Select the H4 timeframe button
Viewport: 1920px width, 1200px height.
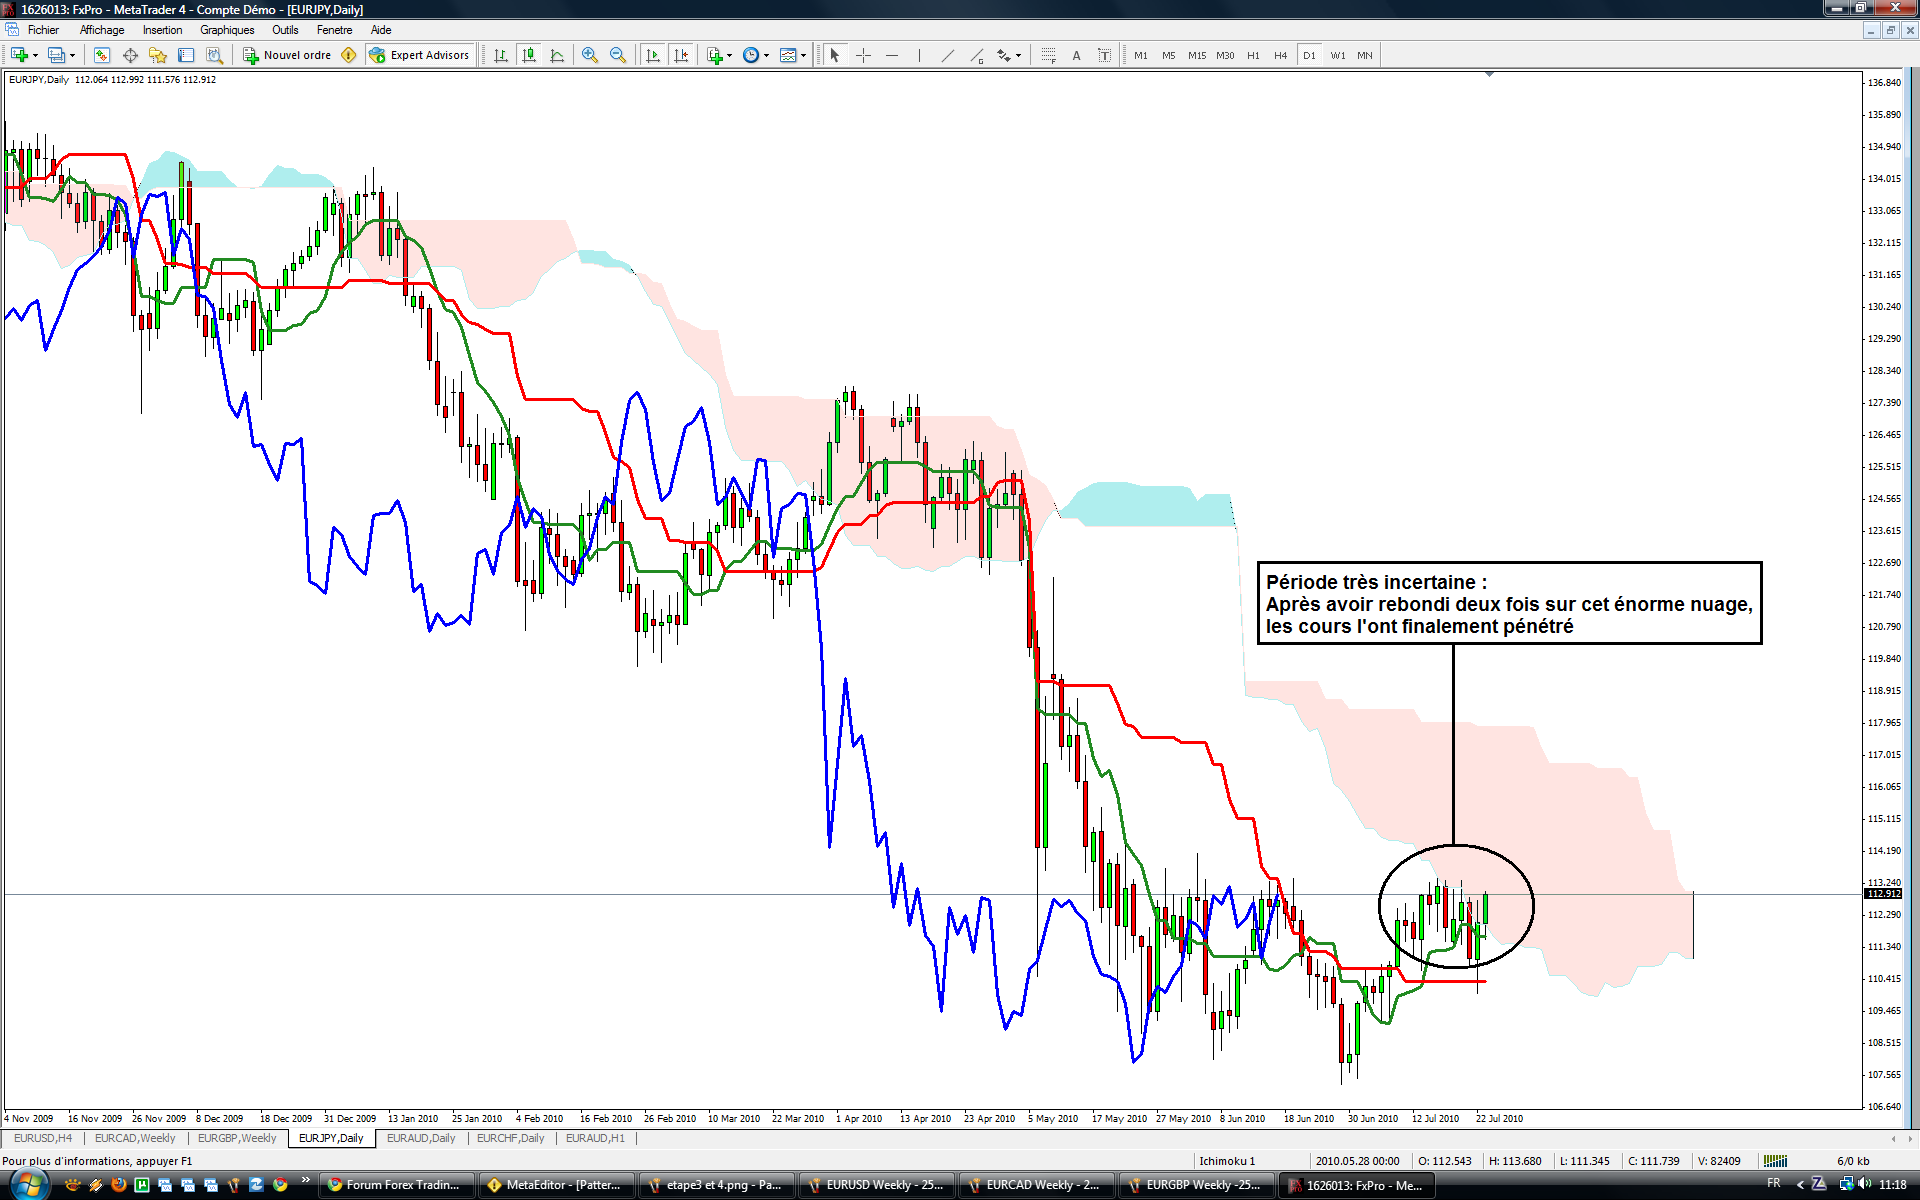coord(1280,55)
